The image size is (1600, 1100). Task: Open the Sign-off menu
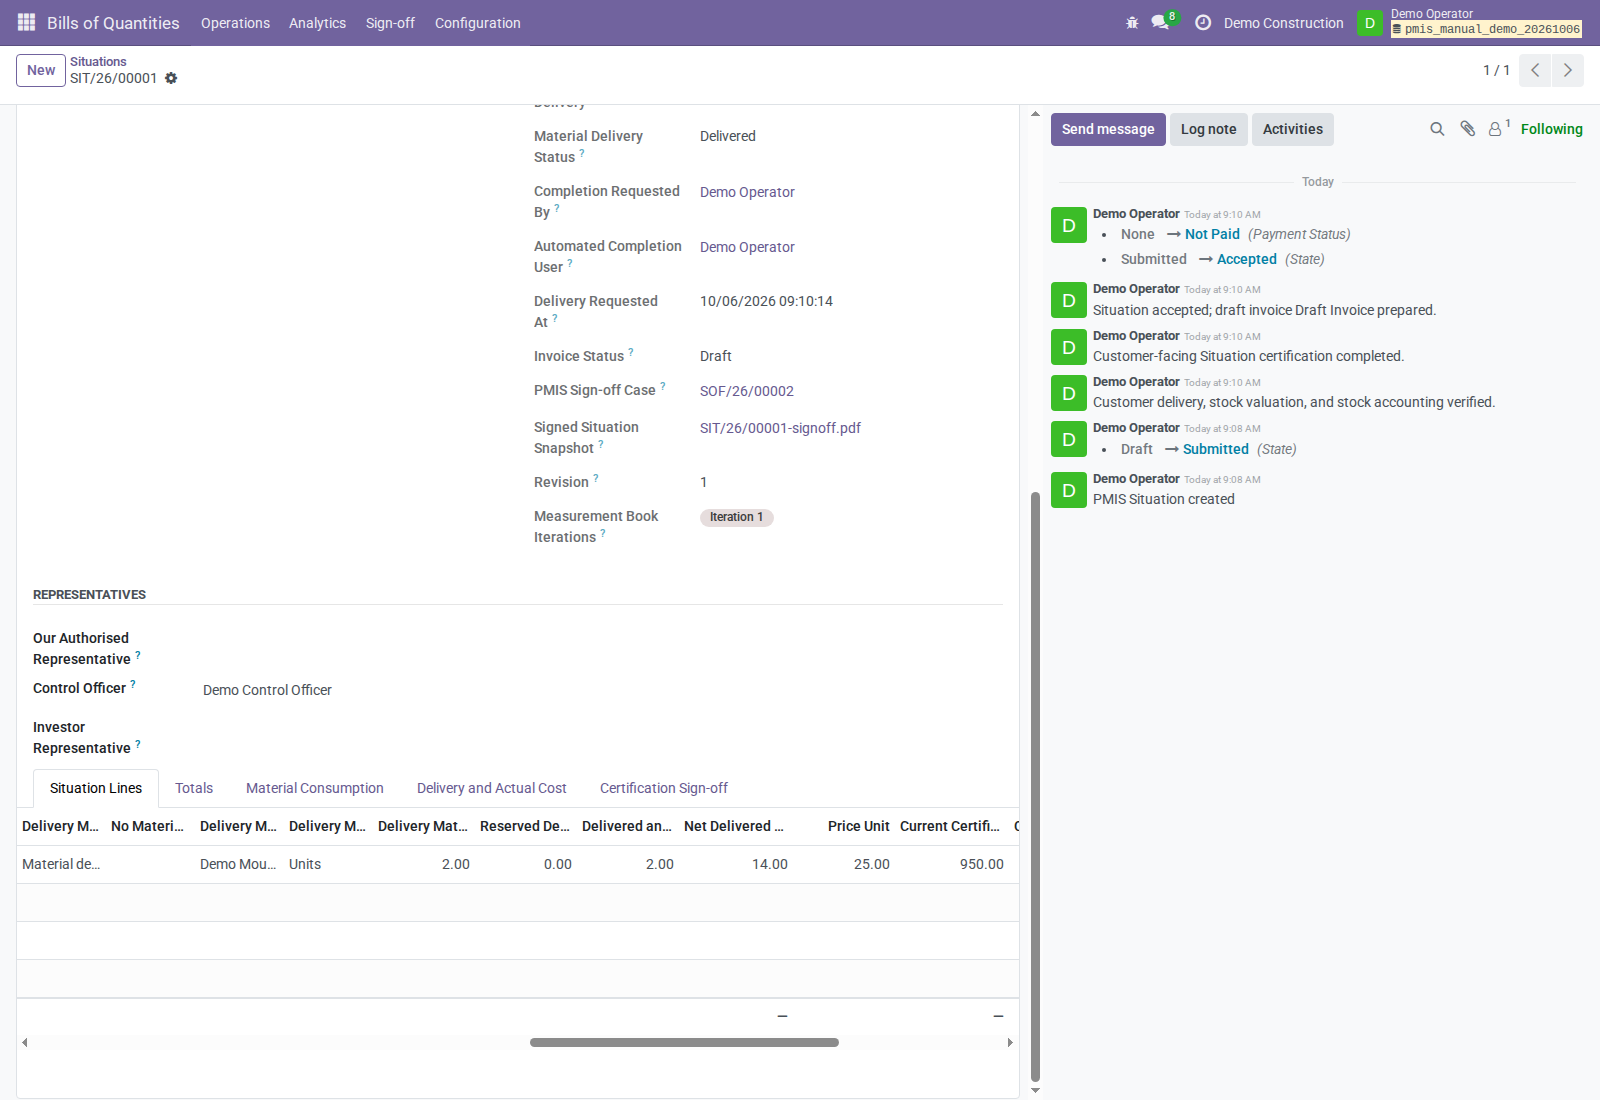[390, 23]
